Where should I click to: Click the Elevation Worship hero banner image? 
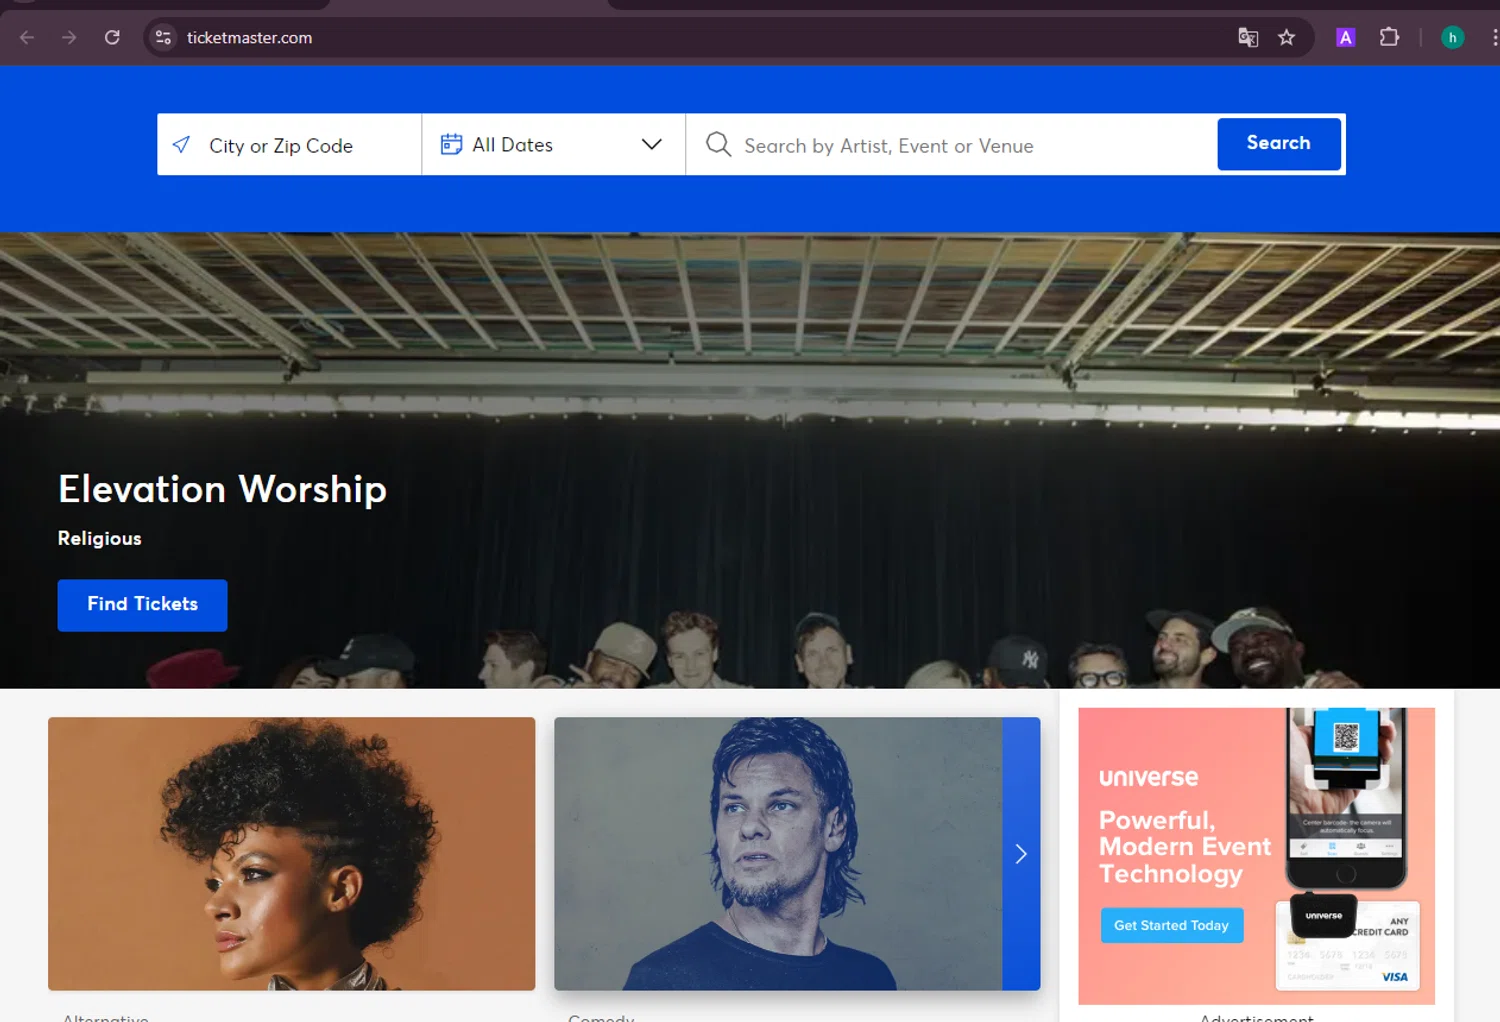tap(750, 460)
